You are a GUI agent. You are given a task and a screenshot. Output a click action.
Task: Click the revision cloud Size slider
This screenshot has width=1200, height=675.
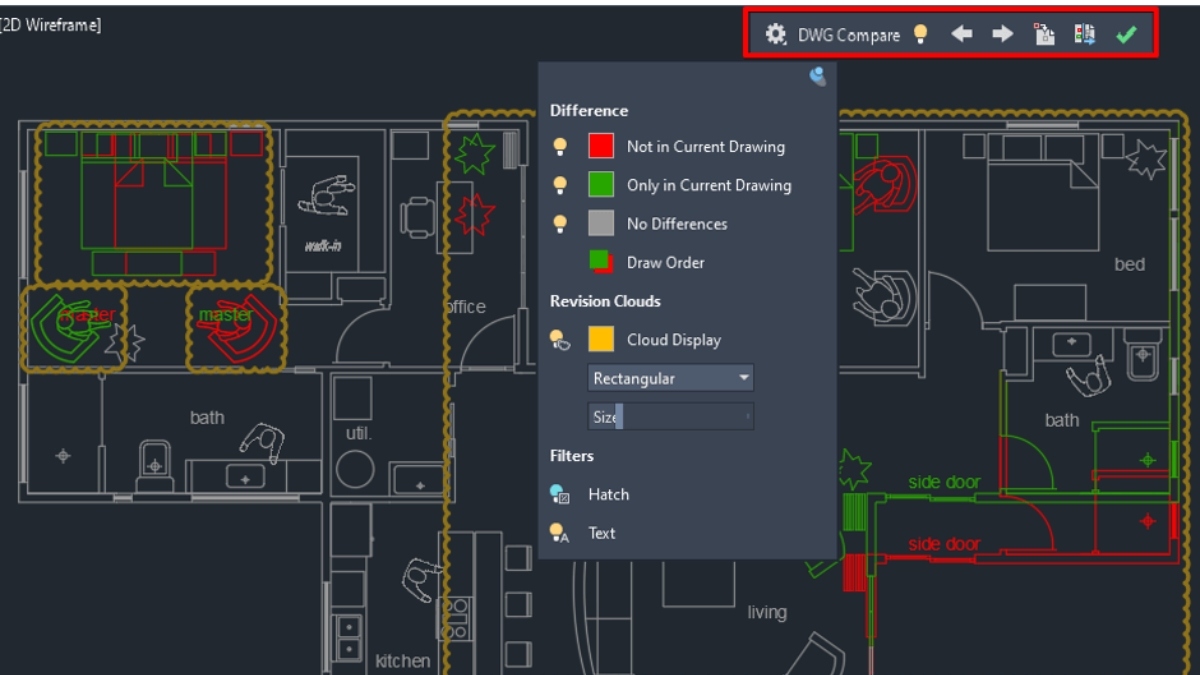670,416
